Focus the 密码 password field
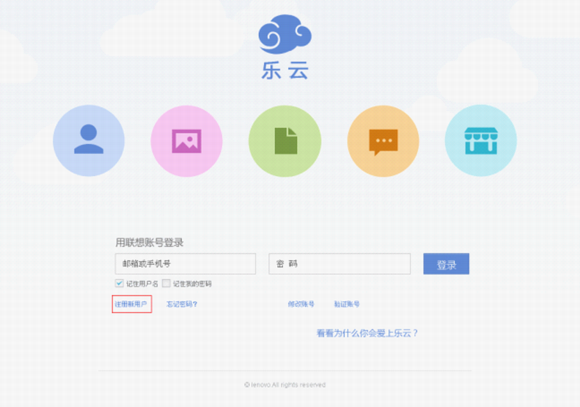The height and width of the screenshot is (407, 580). (x=340, y=264)
